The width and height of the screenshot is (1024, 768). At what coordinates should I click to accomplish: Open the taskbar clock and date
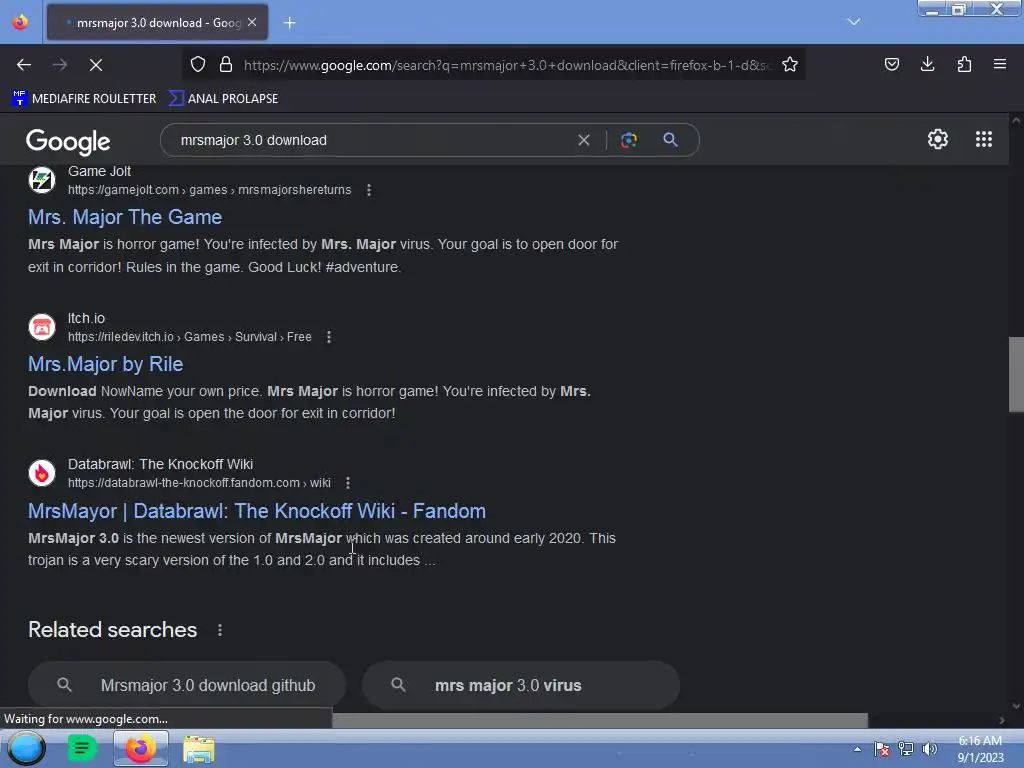[x=980, y=749]
